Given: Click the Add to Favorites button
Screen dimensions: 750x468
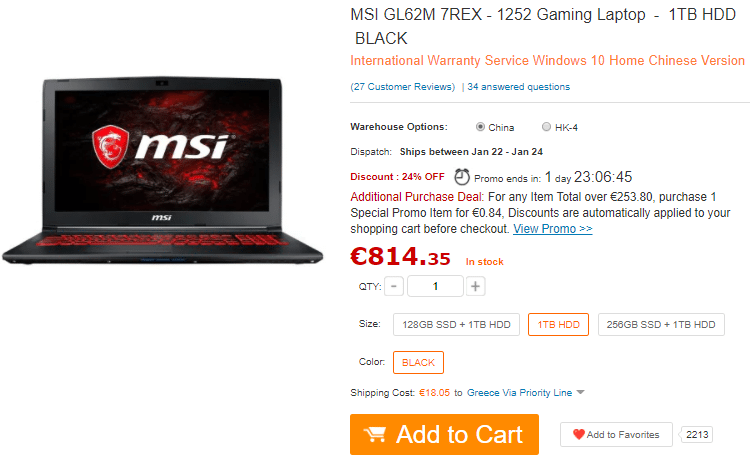Looking at the screenshot, I should pos(616,435).
